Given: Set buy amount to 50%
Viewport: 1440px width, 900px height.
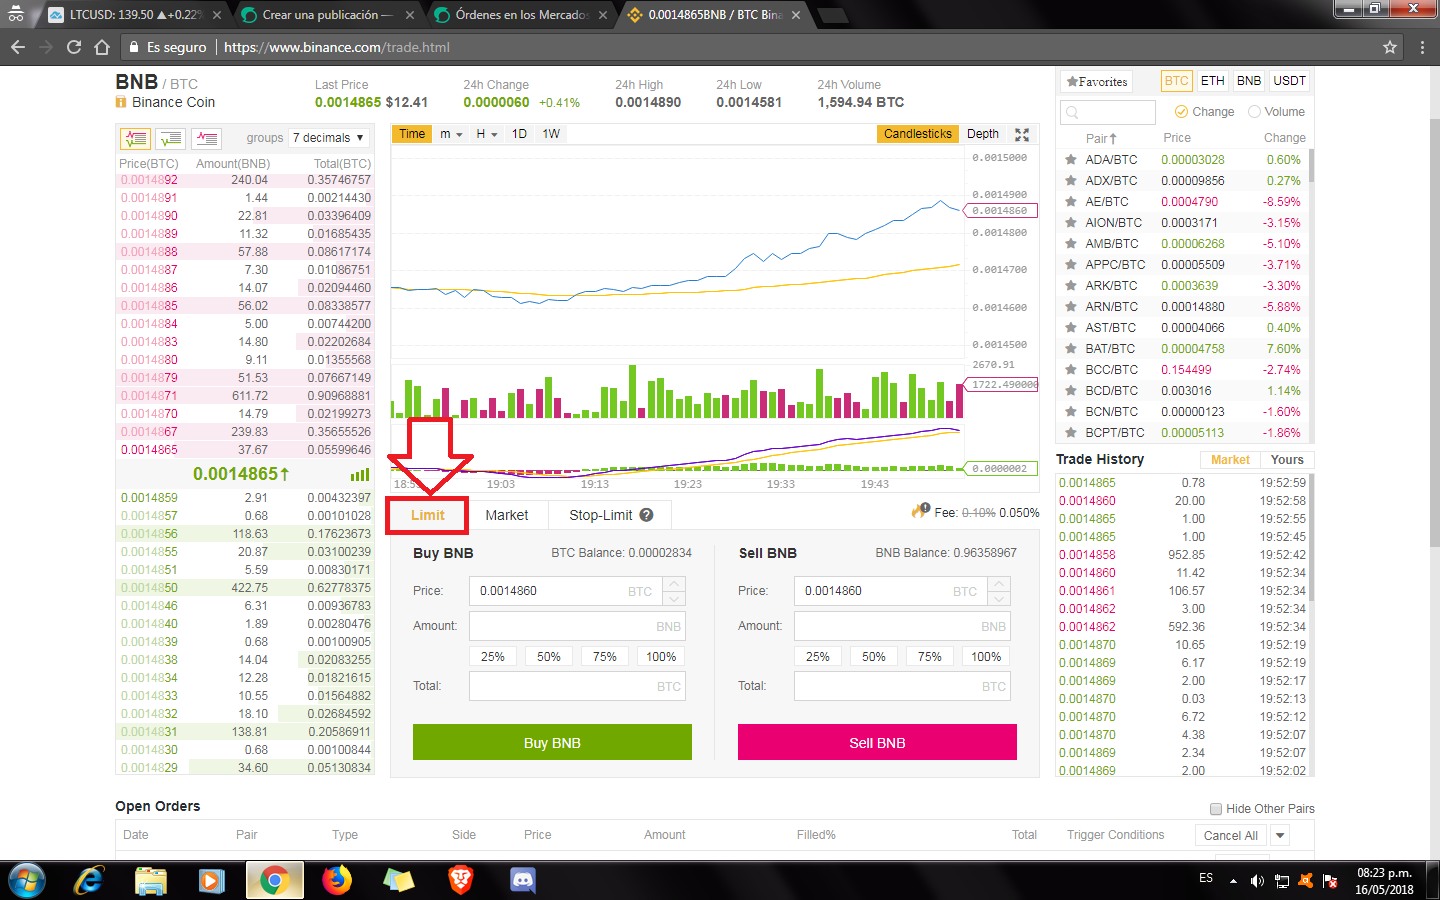Looking at the screenshot, I should click(x=548, y=657).
